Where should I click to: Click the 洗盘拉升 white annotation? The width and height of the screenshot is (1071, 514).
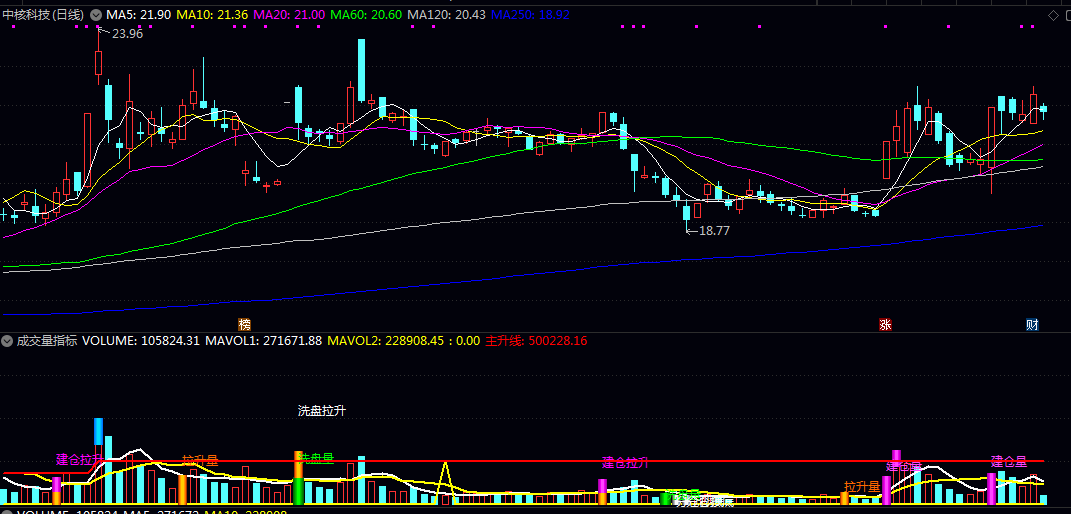[322, 410]
